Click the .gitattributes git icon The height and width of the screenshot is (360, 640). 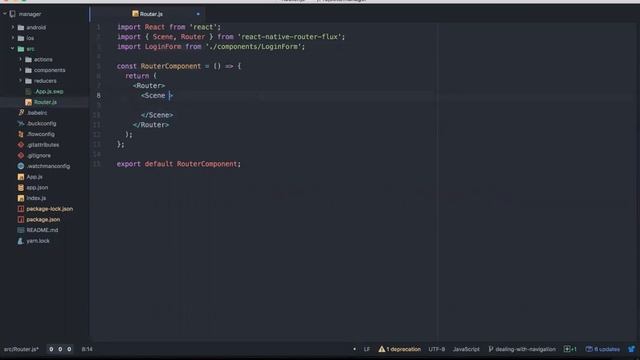pyautogui.click(x=21, y=145)
